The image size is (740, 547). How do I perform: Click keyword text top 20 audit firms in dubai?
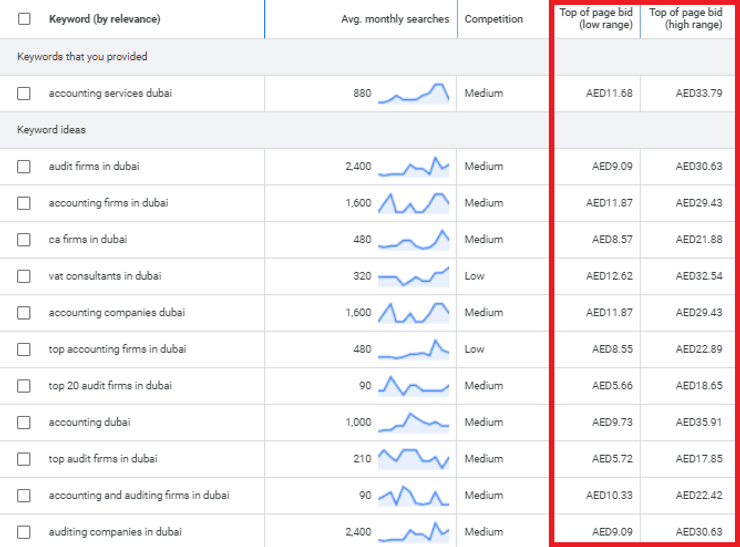[x=110, y=386]
